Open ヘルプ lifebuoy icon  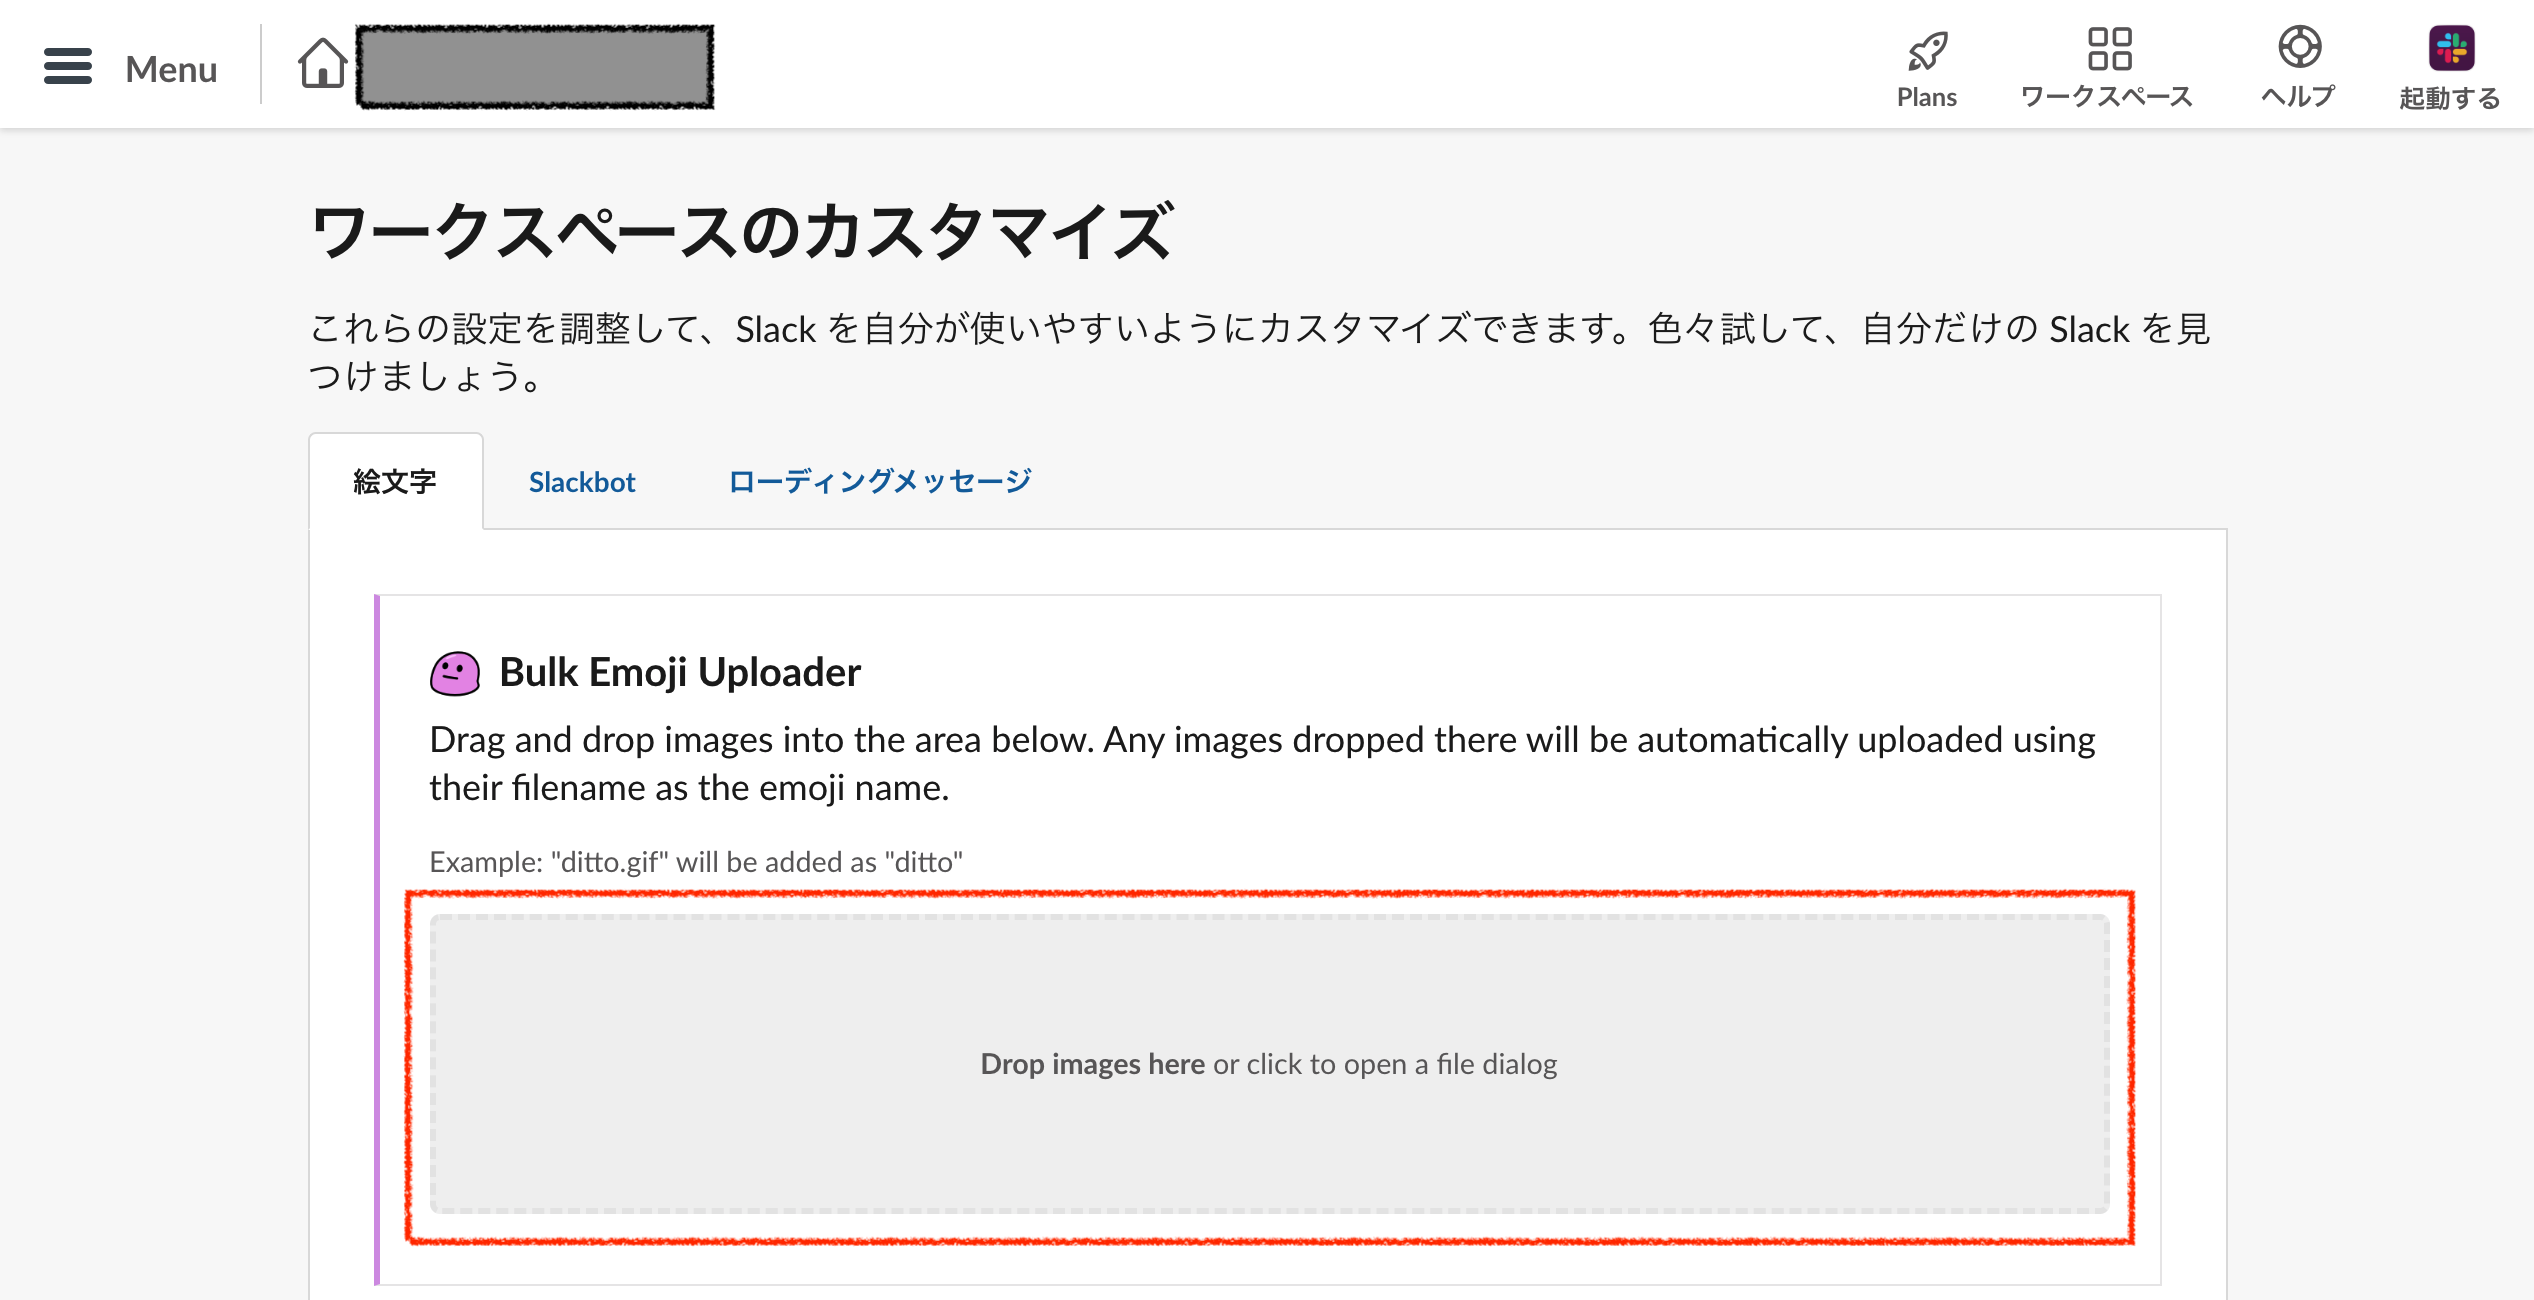coord(2299,47)
